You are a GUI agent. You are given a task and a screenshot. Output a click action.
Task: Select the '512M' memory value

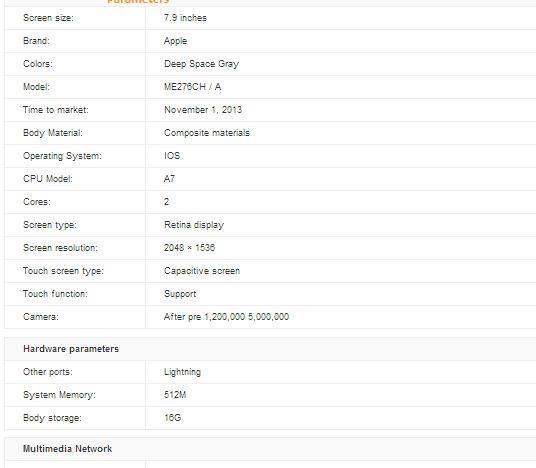pos(175,395)
